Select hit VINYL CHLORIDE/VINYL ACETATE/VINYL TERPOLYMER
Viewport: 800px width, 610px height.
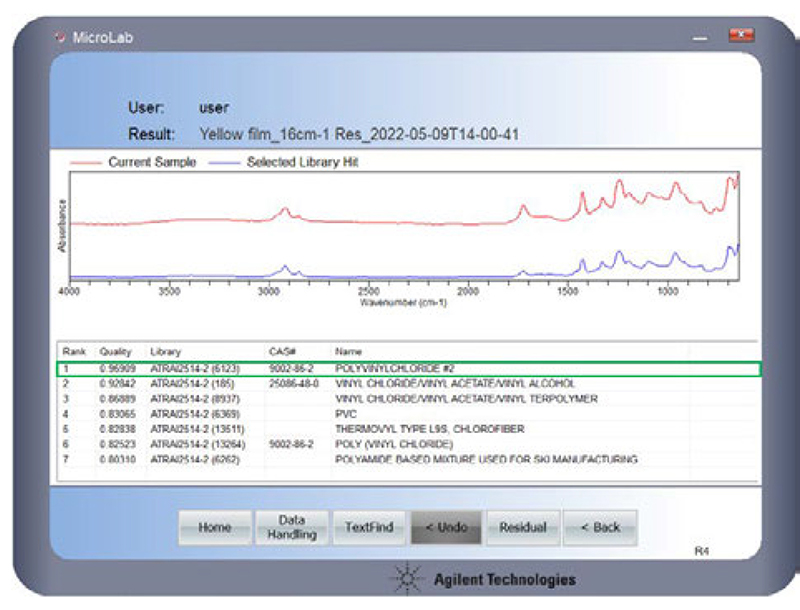[409, 399]
